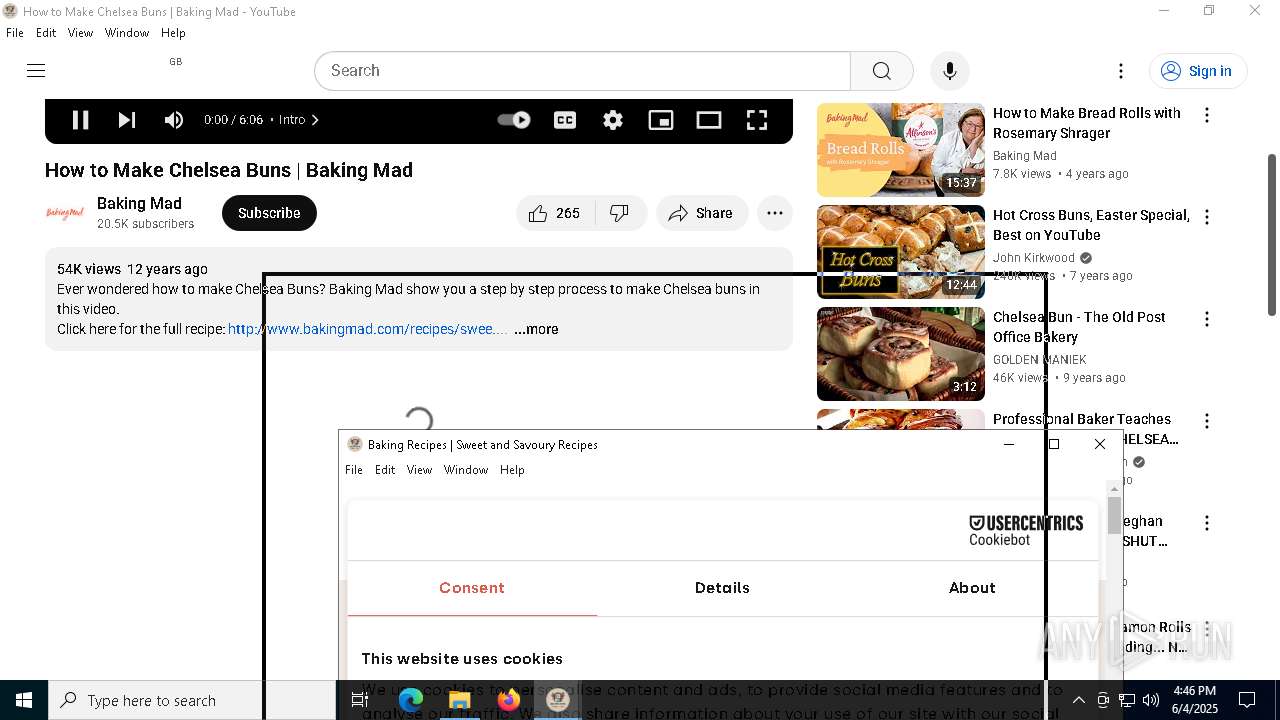
Task: Open the YouTube hamburger guide menu
Action: [36, 70]
